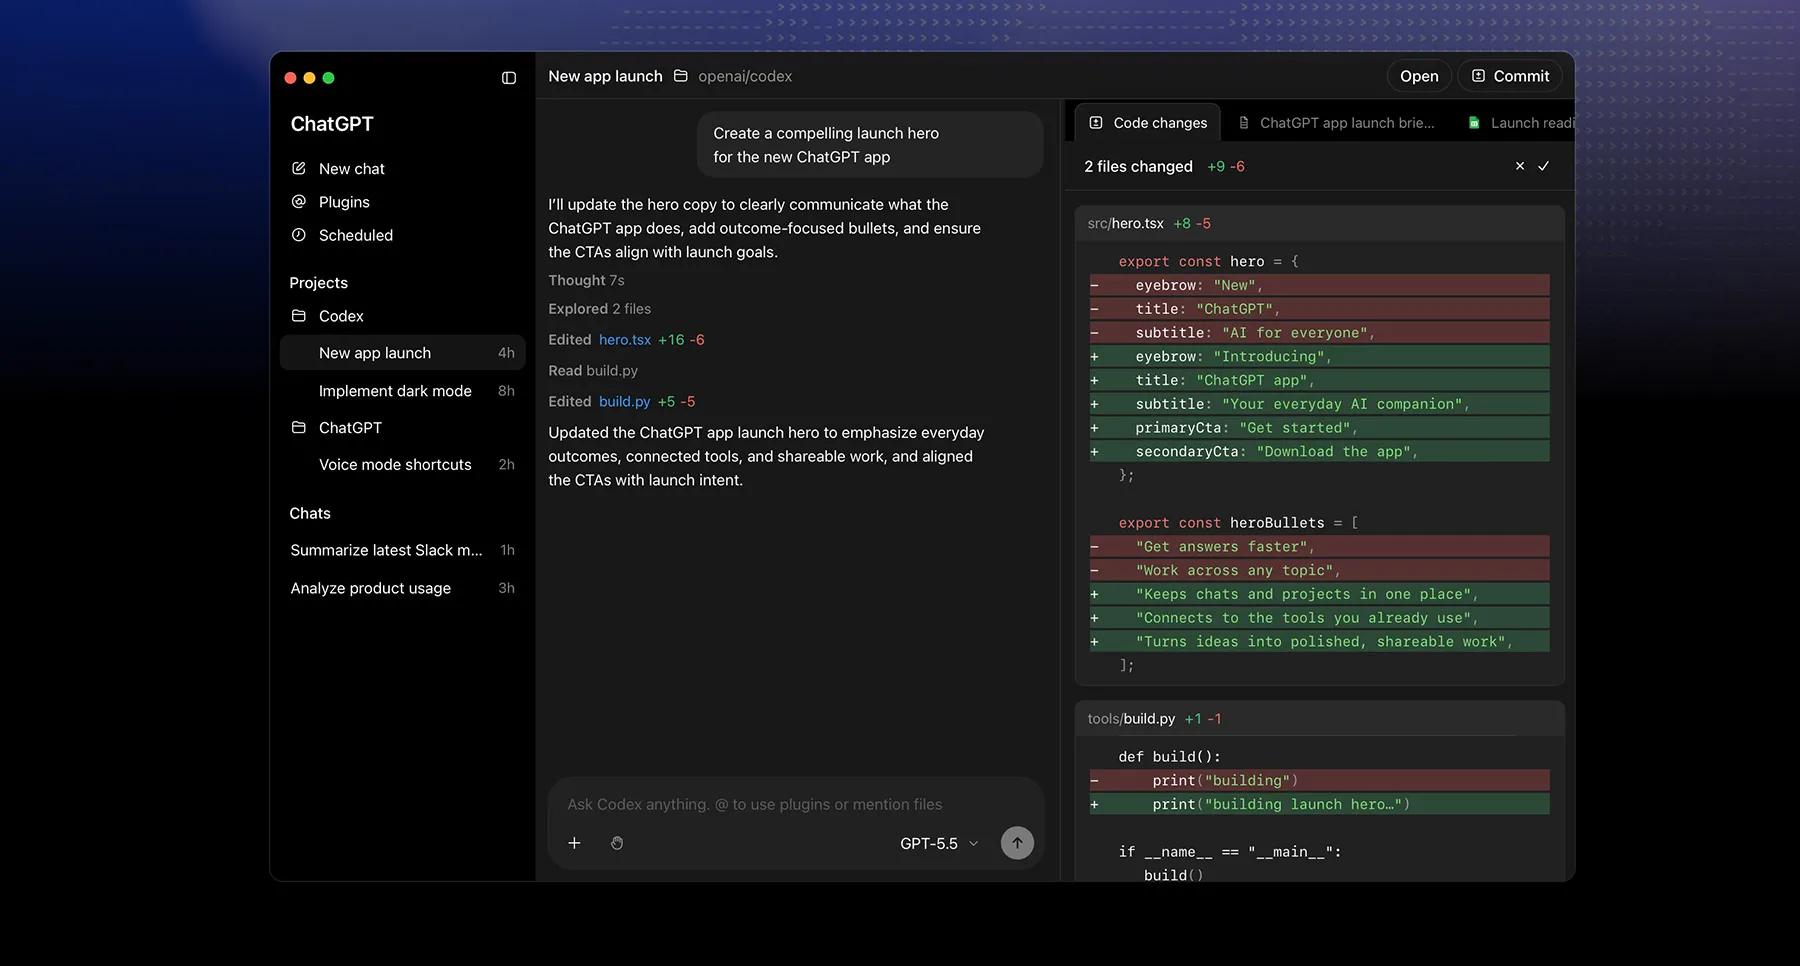This screenshot has height=966, width=1800.
Task: Expand the Thought 7s section
Action: click(586, 280)
